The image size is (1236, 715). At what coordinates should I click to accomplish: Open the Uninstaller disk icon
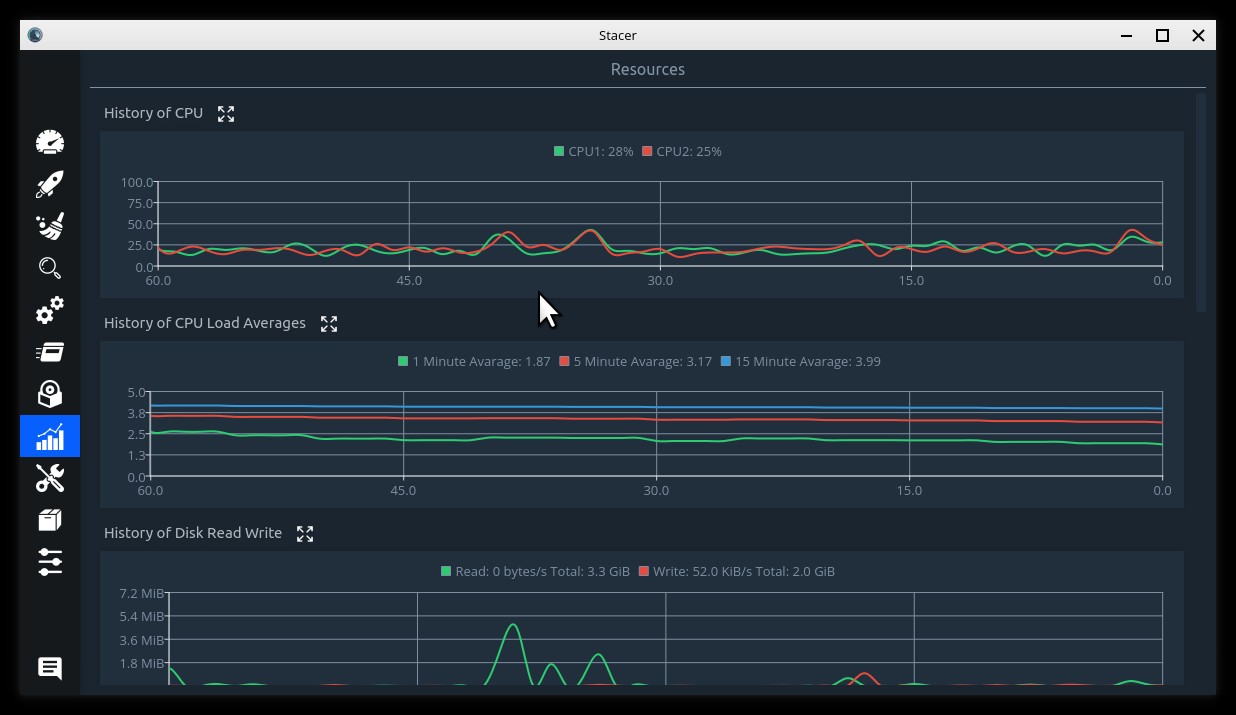[49, 394]
